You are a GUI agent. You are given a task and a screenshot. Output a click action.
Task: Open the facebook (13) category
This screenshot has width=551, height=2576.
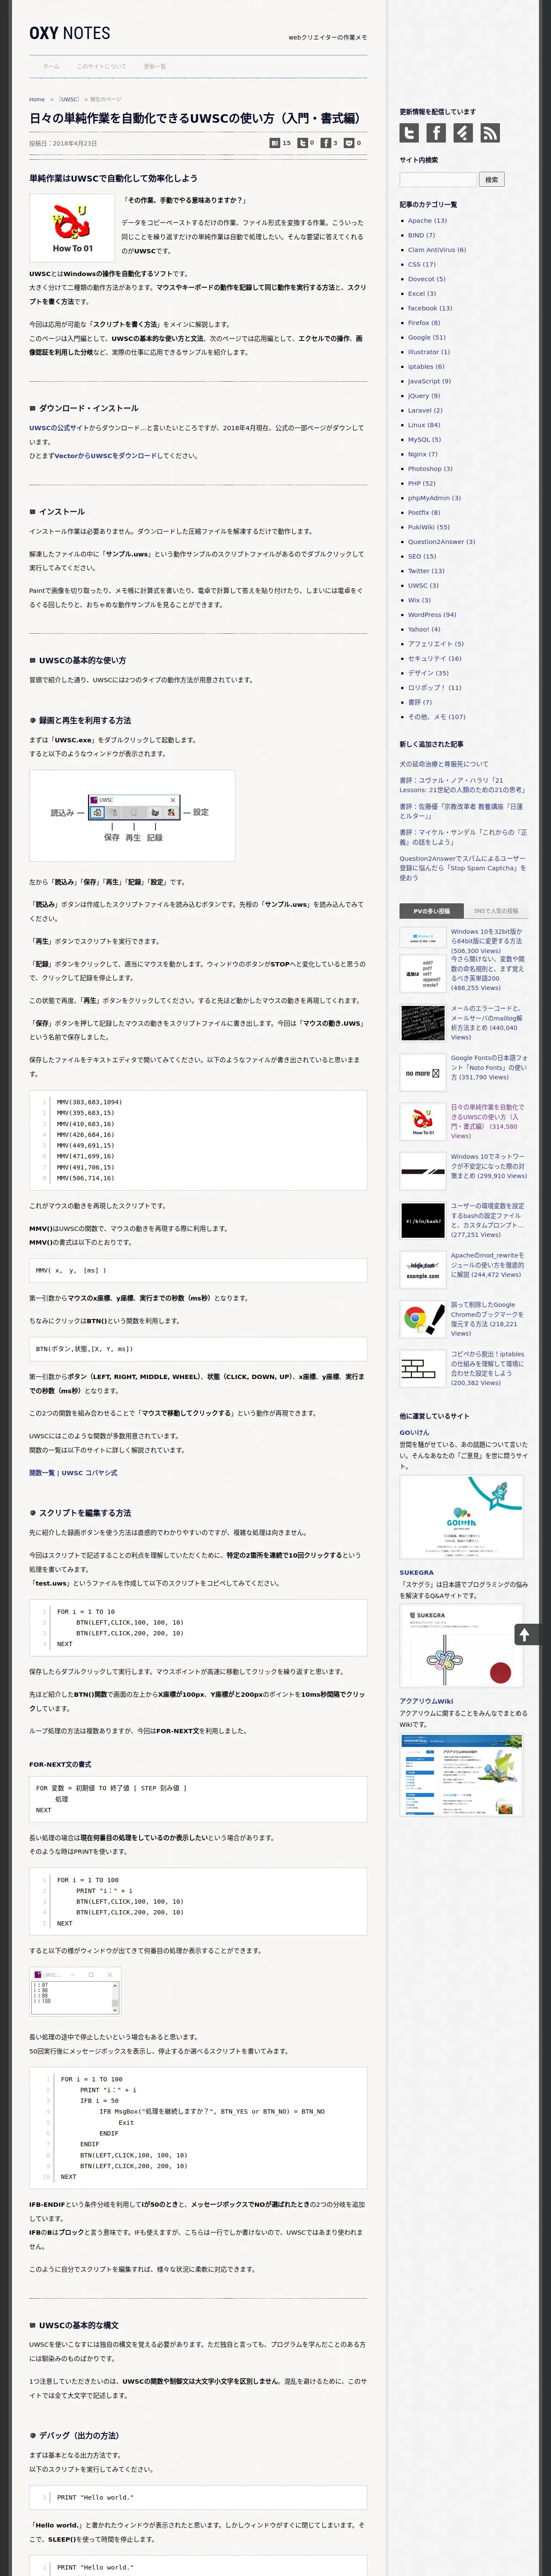(430, 308)
